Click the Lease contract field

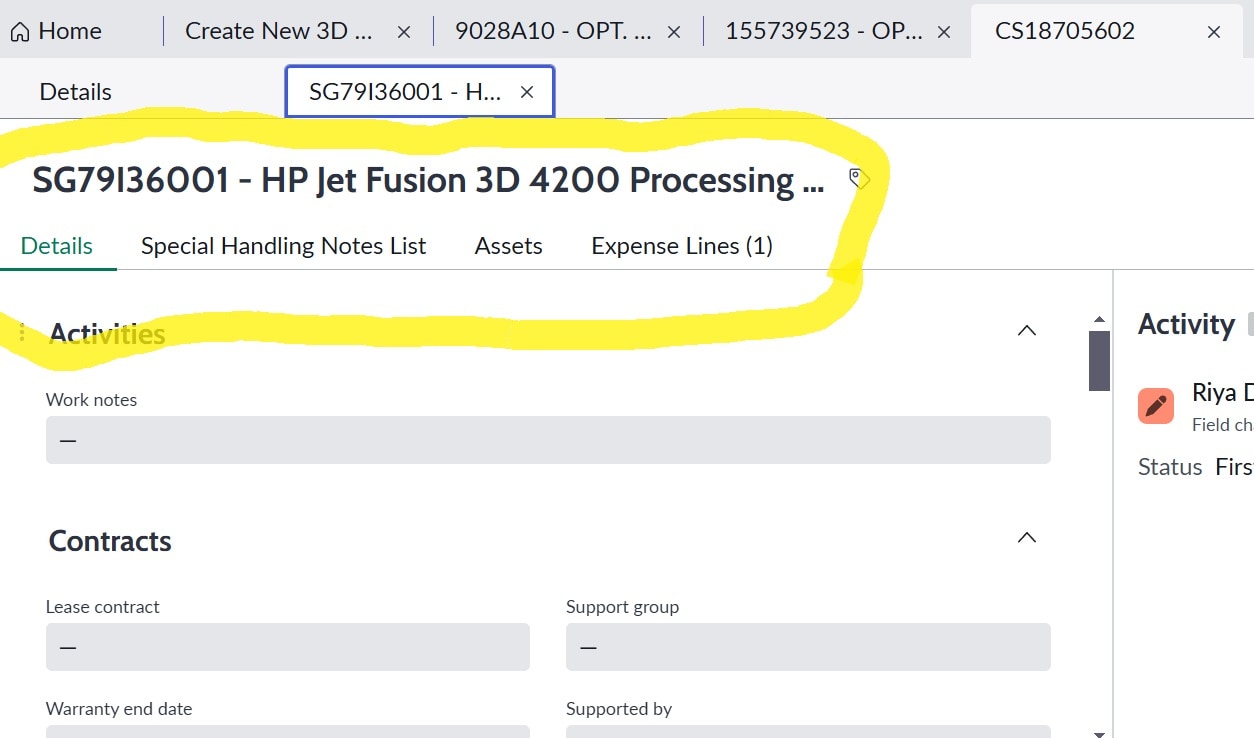[288, 647]
